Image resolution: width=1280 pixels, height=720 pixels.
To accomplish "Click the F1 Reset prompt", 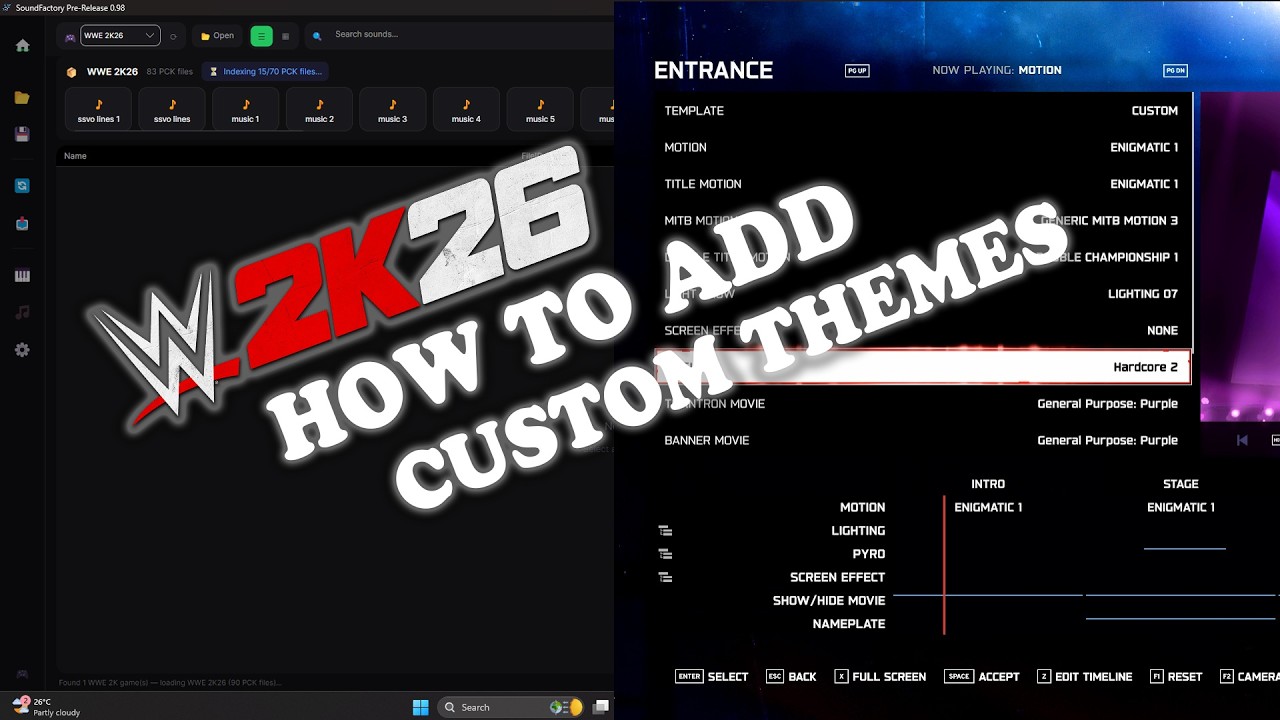I will click(x=1176, y=677).
